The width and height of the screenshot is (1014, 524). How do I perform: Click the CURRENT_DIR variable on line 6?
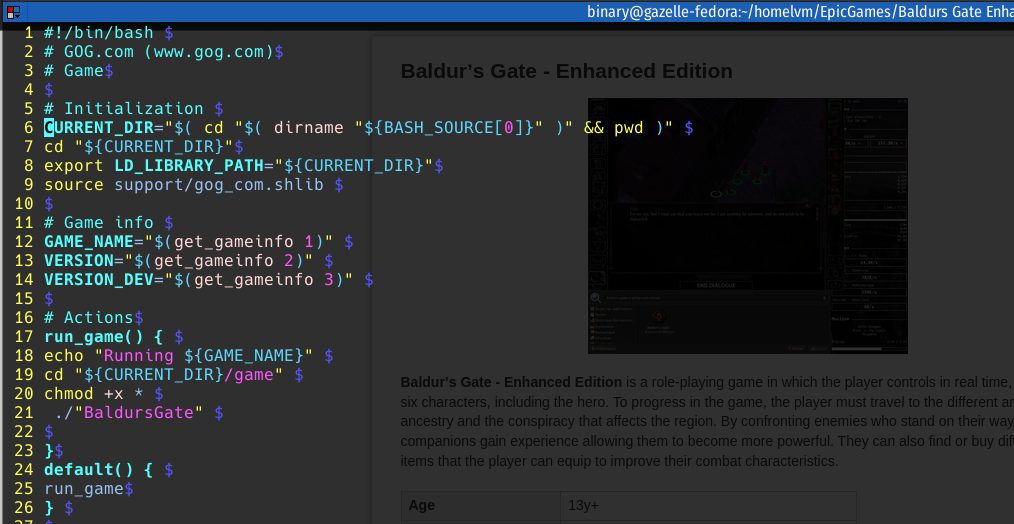(x=98, y=128)
